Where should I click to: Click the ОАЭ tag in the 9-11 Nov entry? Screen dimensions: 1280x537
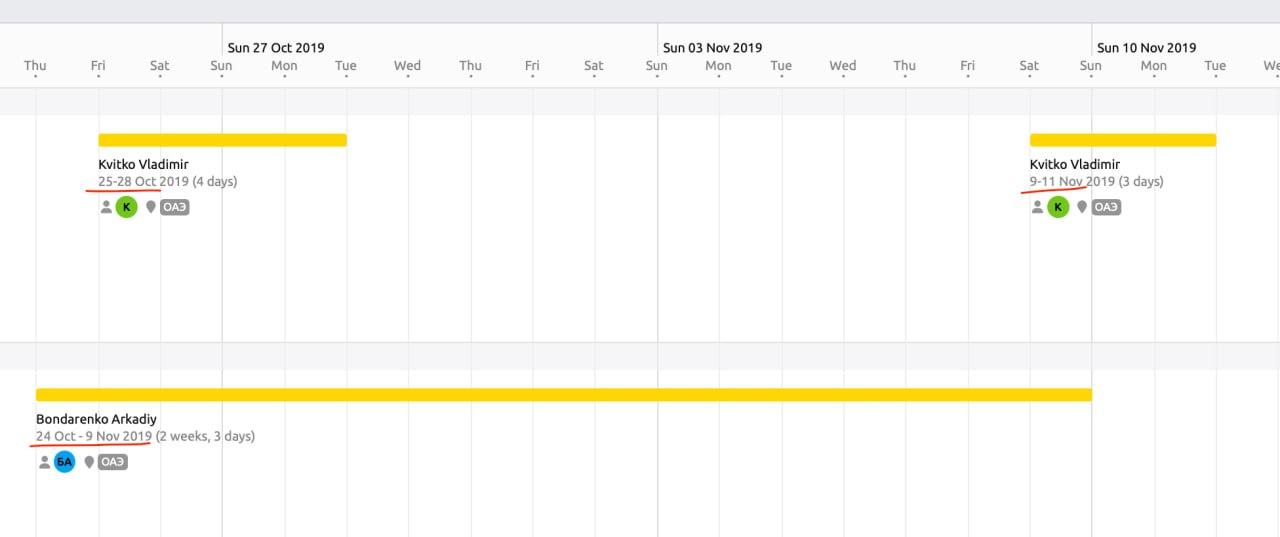[1106, 207]
